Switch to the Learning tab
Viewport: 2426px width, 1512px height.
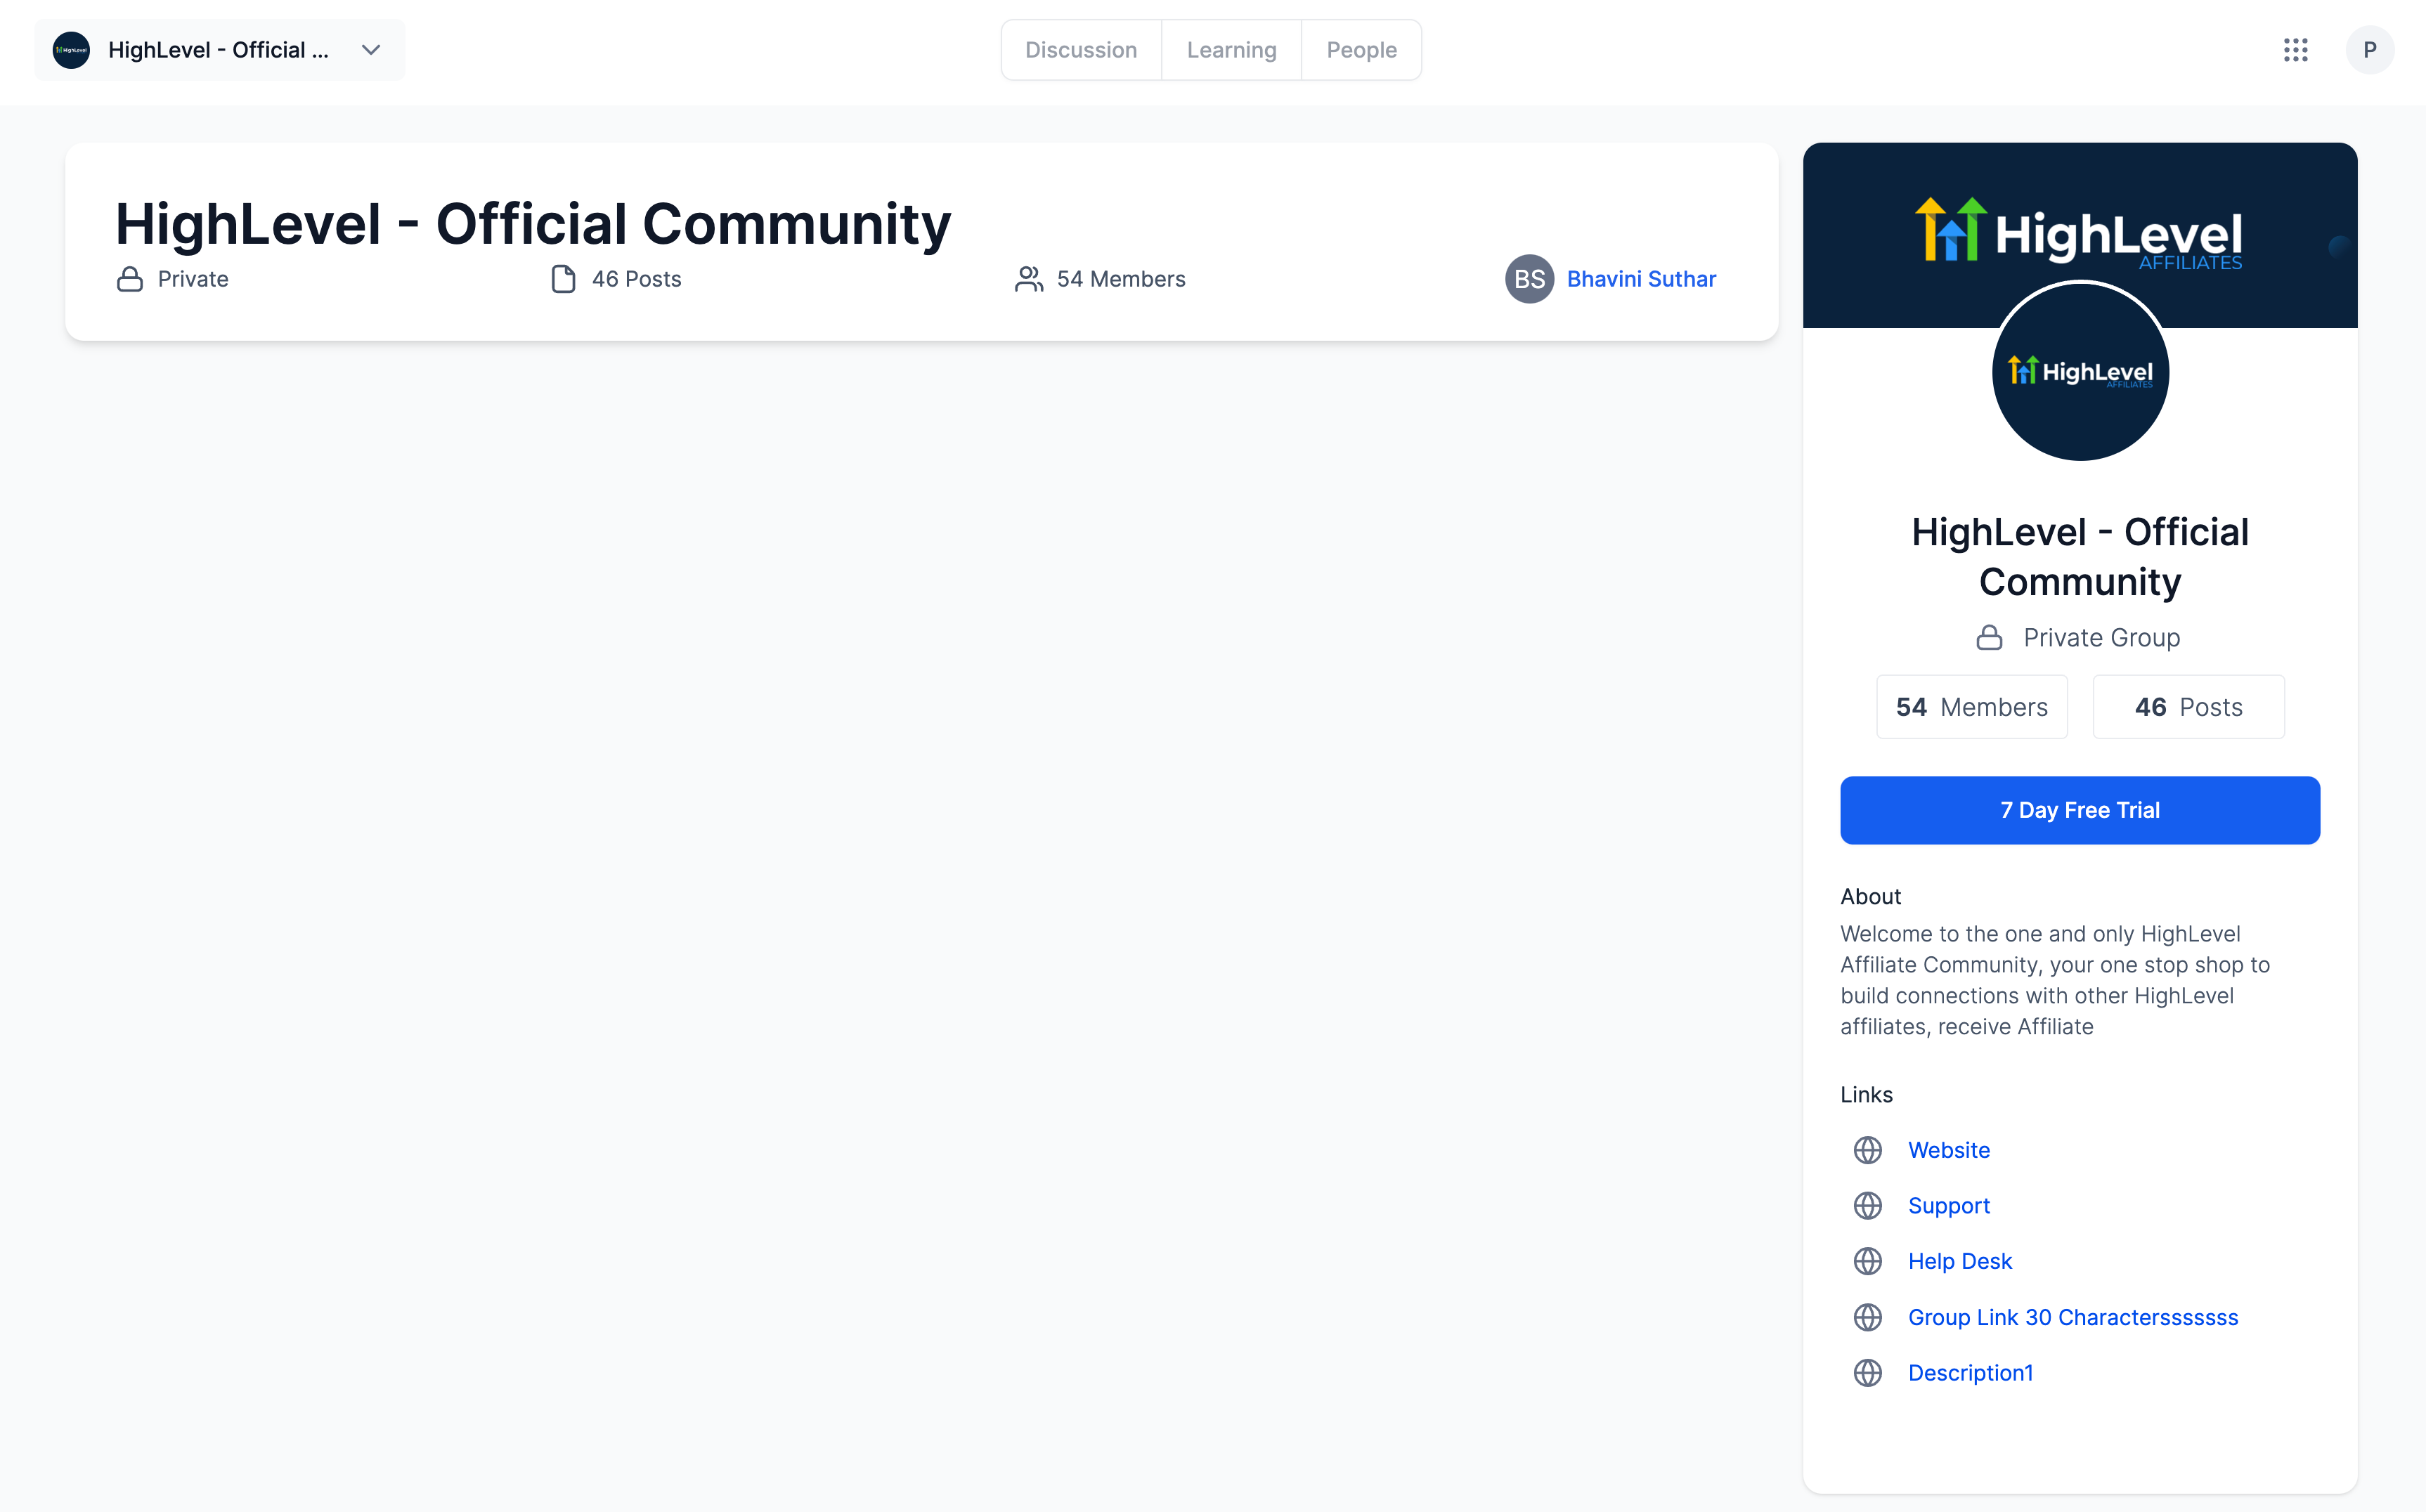point(1231,50)
